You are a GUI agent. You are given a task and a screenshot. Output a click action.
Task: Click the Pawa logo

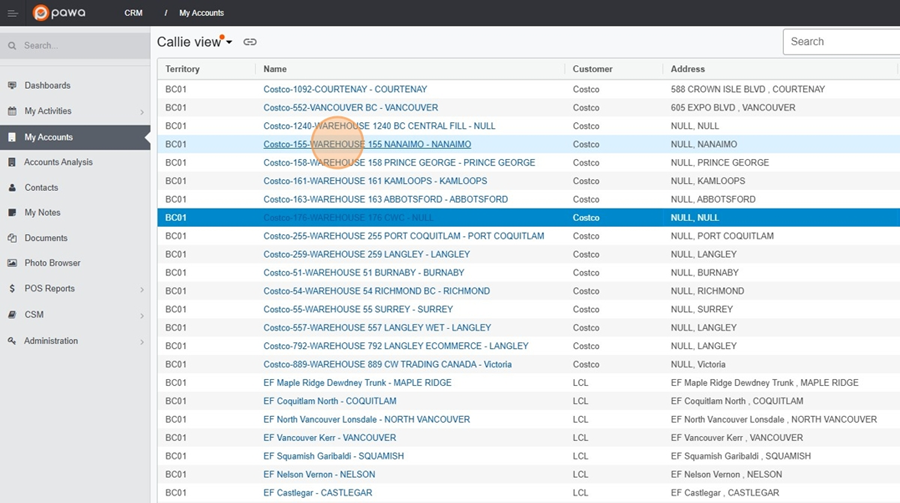[x=59, y=13]
